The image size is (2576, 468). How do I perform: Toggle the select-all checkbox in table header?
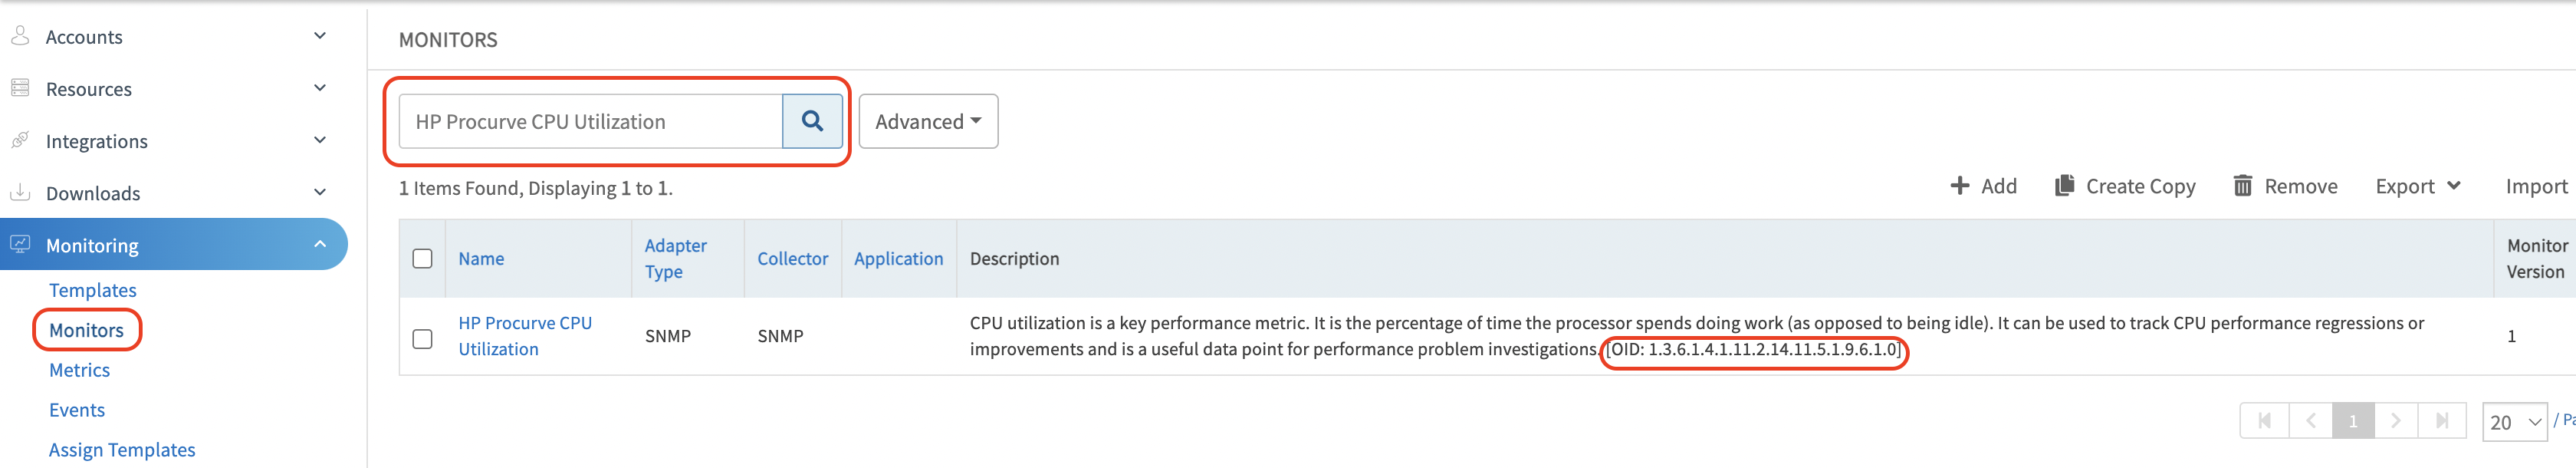click(x=422, y=258)
